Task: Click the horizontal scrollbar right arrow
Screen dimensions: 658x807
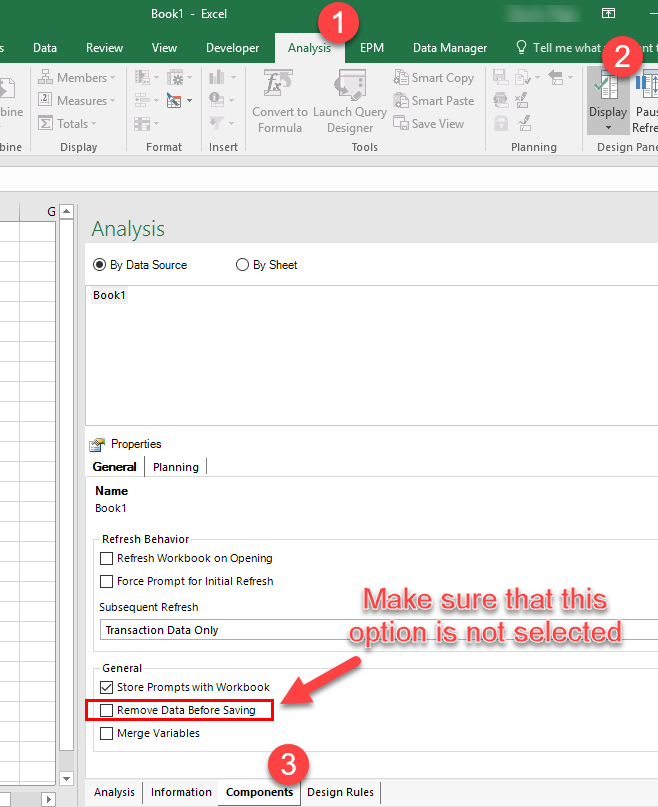Action: [x=48, y=799]
